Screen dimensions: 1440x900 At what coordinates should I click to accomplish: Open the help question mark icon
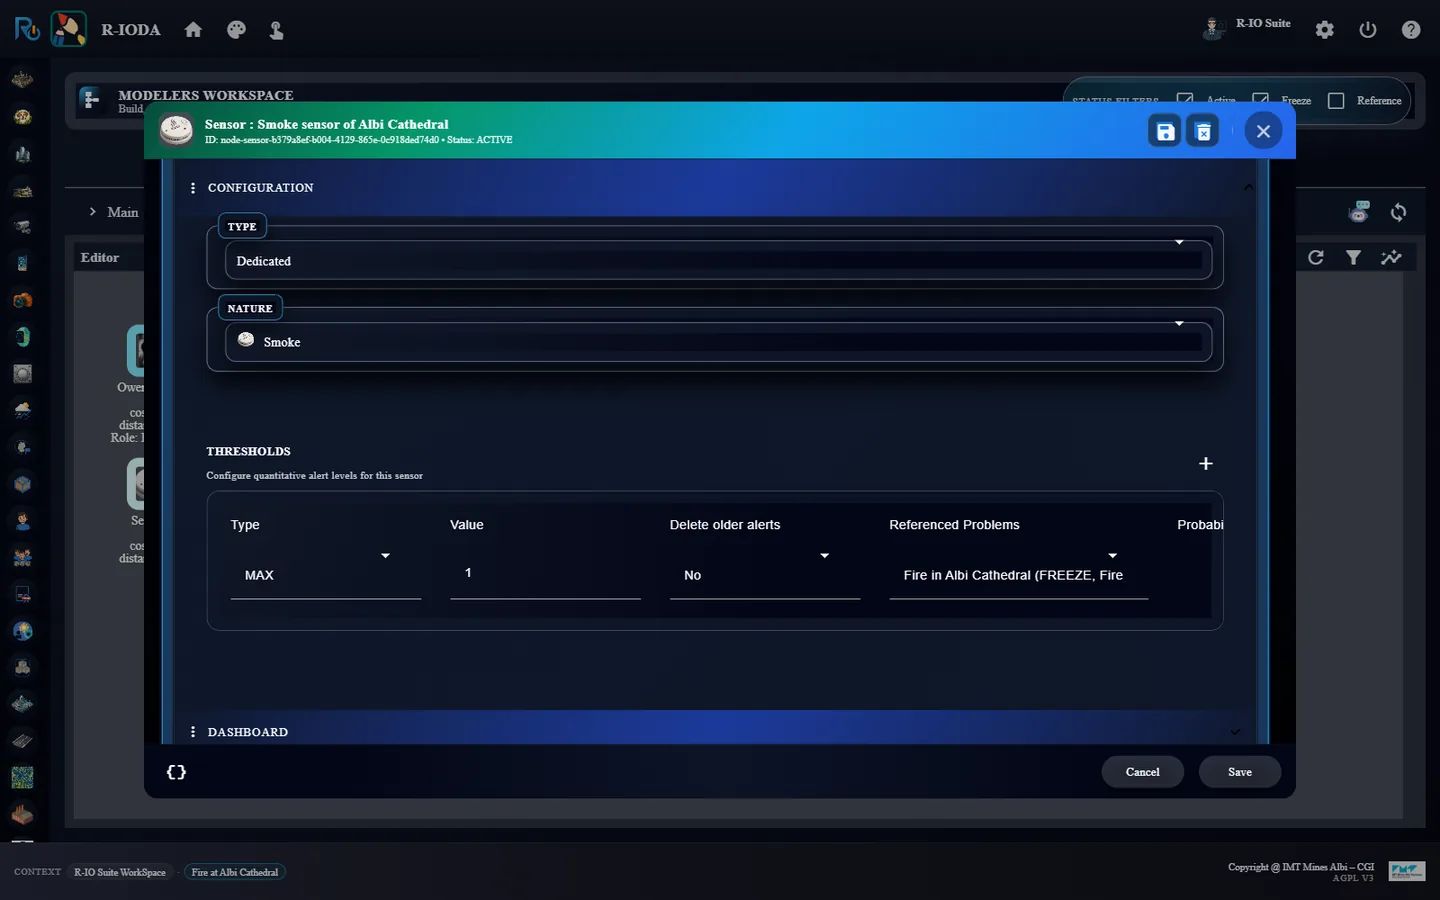tap(1411, 30)
